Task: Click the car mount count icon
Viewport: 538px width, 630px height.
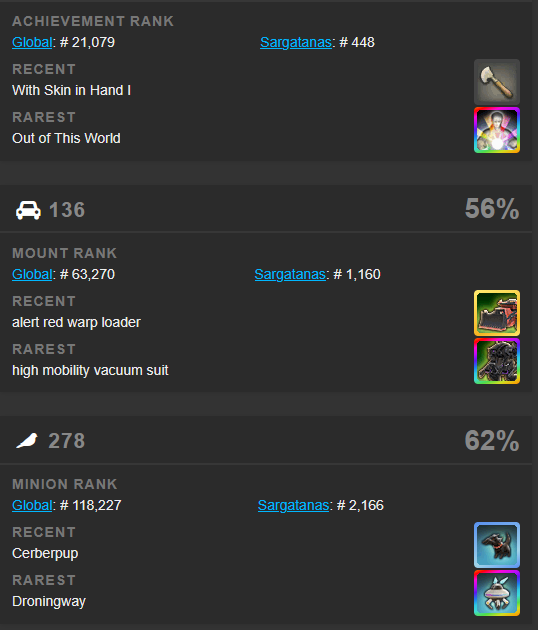Action: tap(28, 210)
